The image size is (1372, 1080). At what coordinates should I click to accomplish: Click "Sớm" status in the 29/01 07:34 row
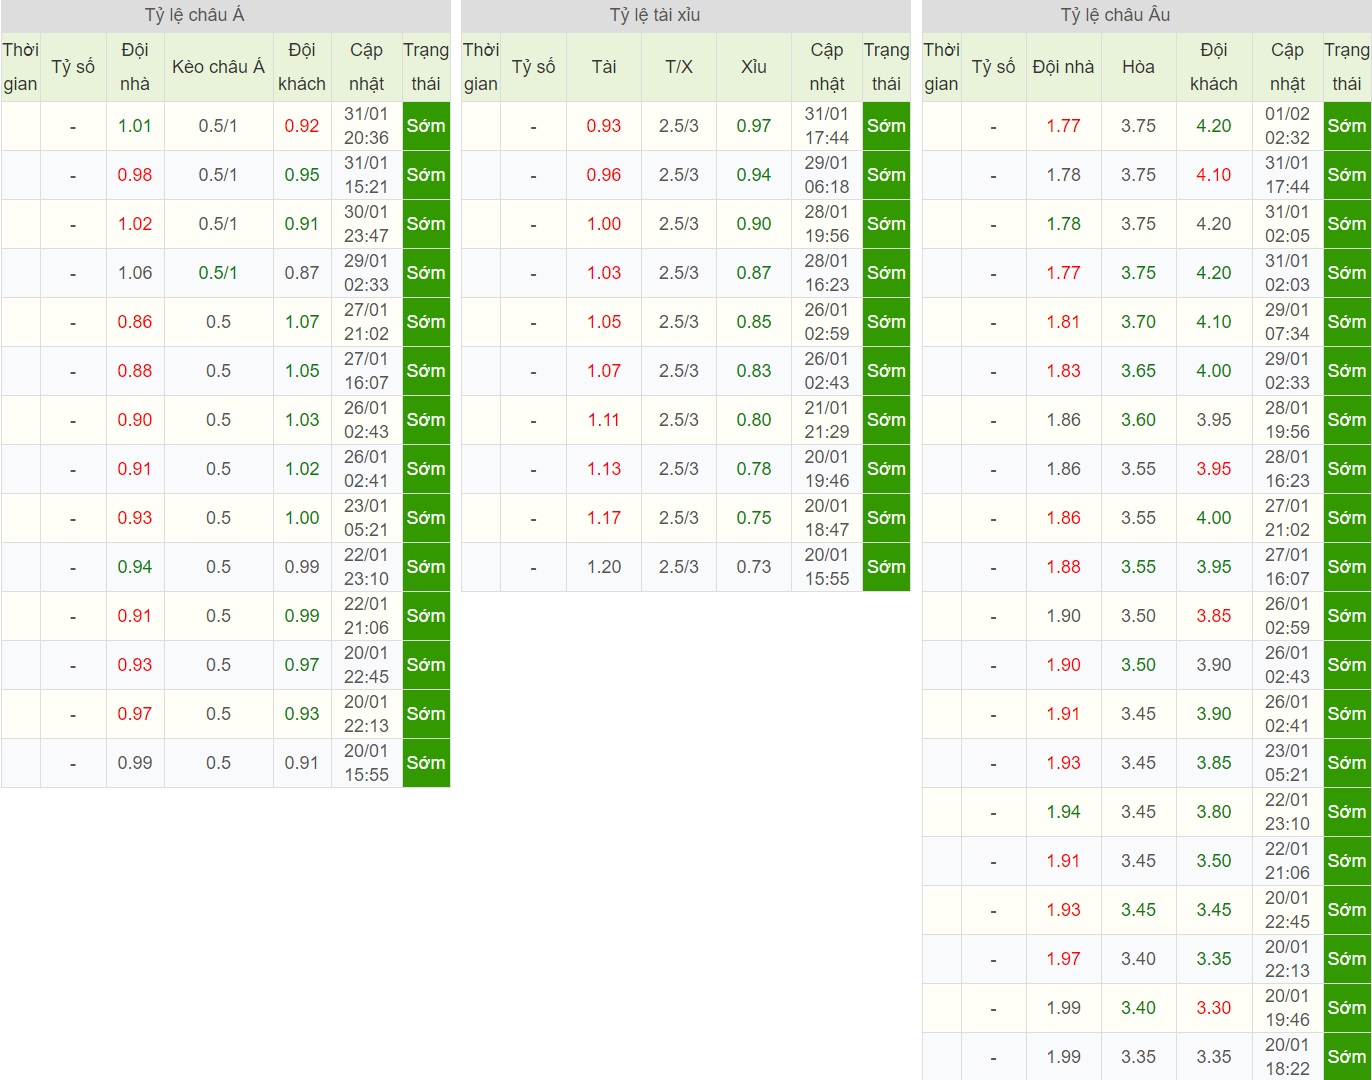[x=1347, y=322]
